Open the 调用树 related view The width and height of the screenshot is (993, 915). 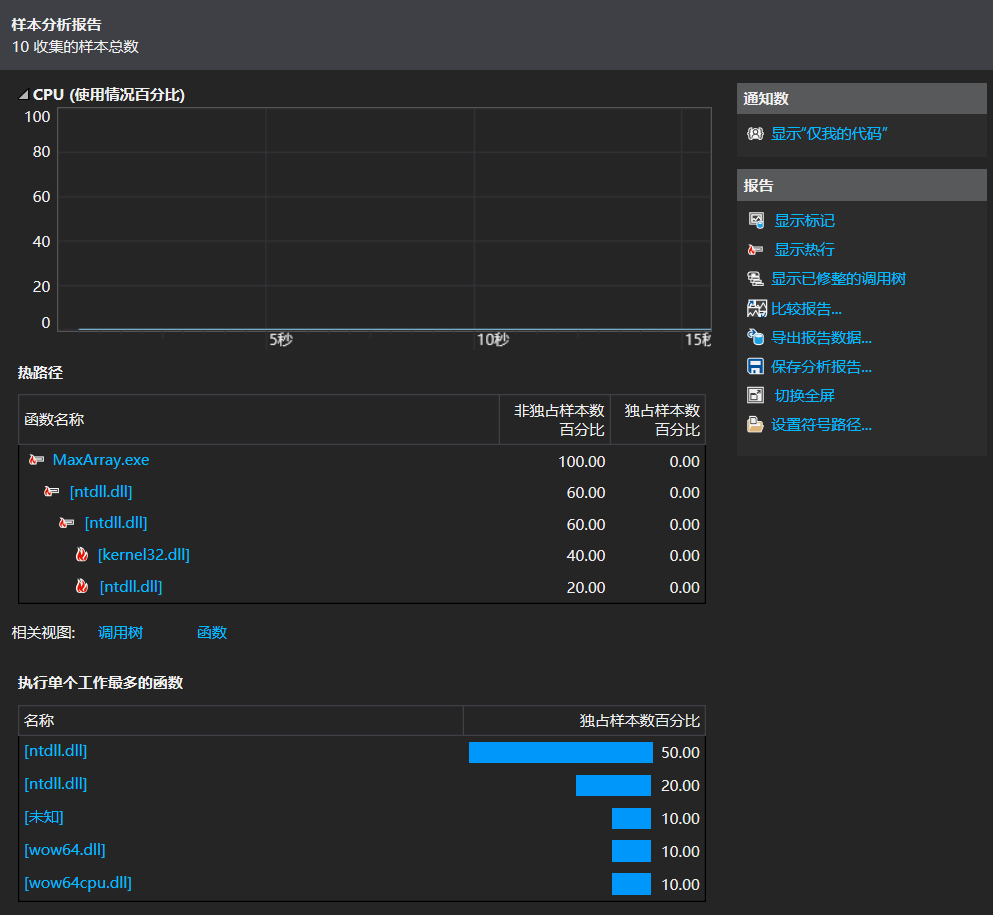(x=120, y=633)
